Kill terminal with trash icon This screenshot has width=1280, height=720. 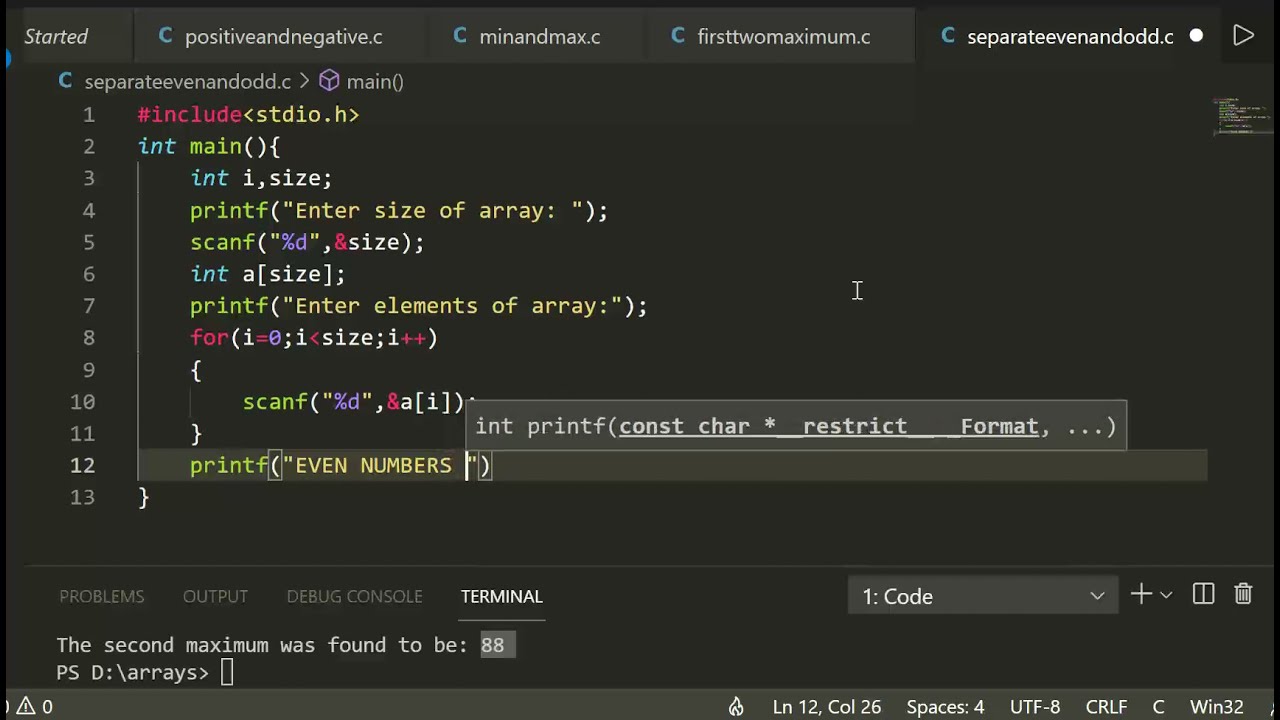1243,595
